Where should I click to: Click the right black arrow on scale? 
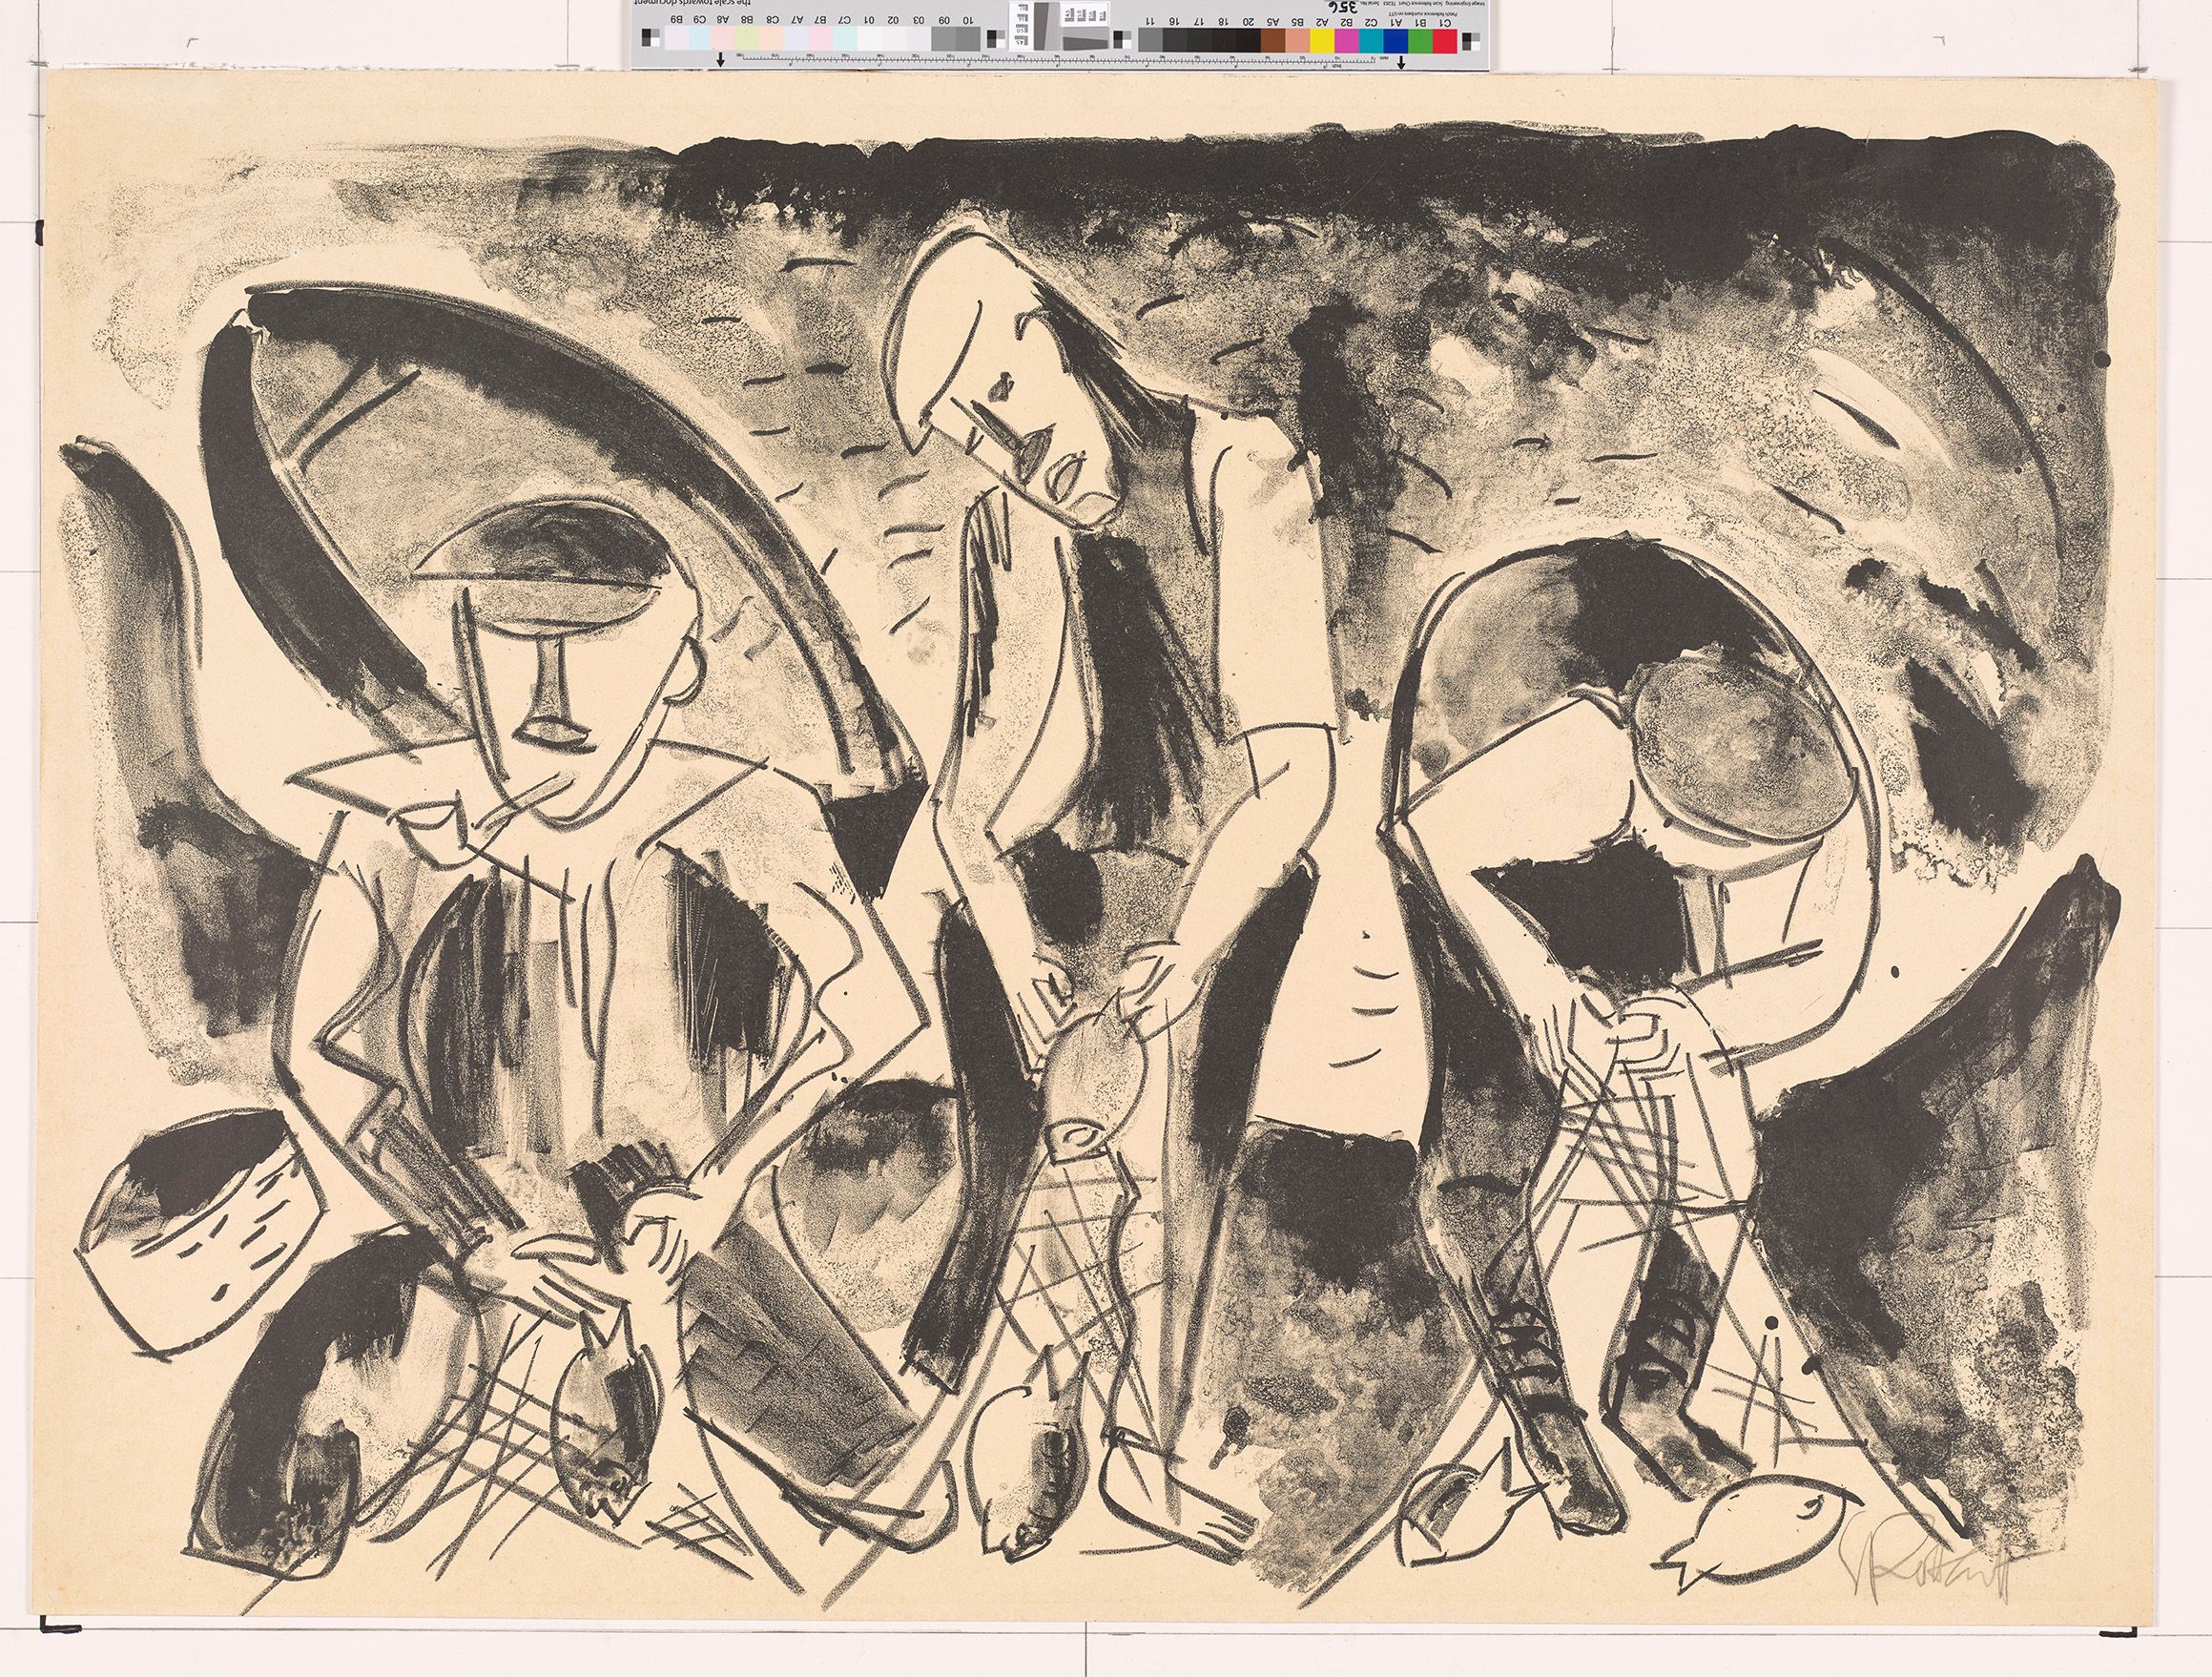[x=1402, y=62]
